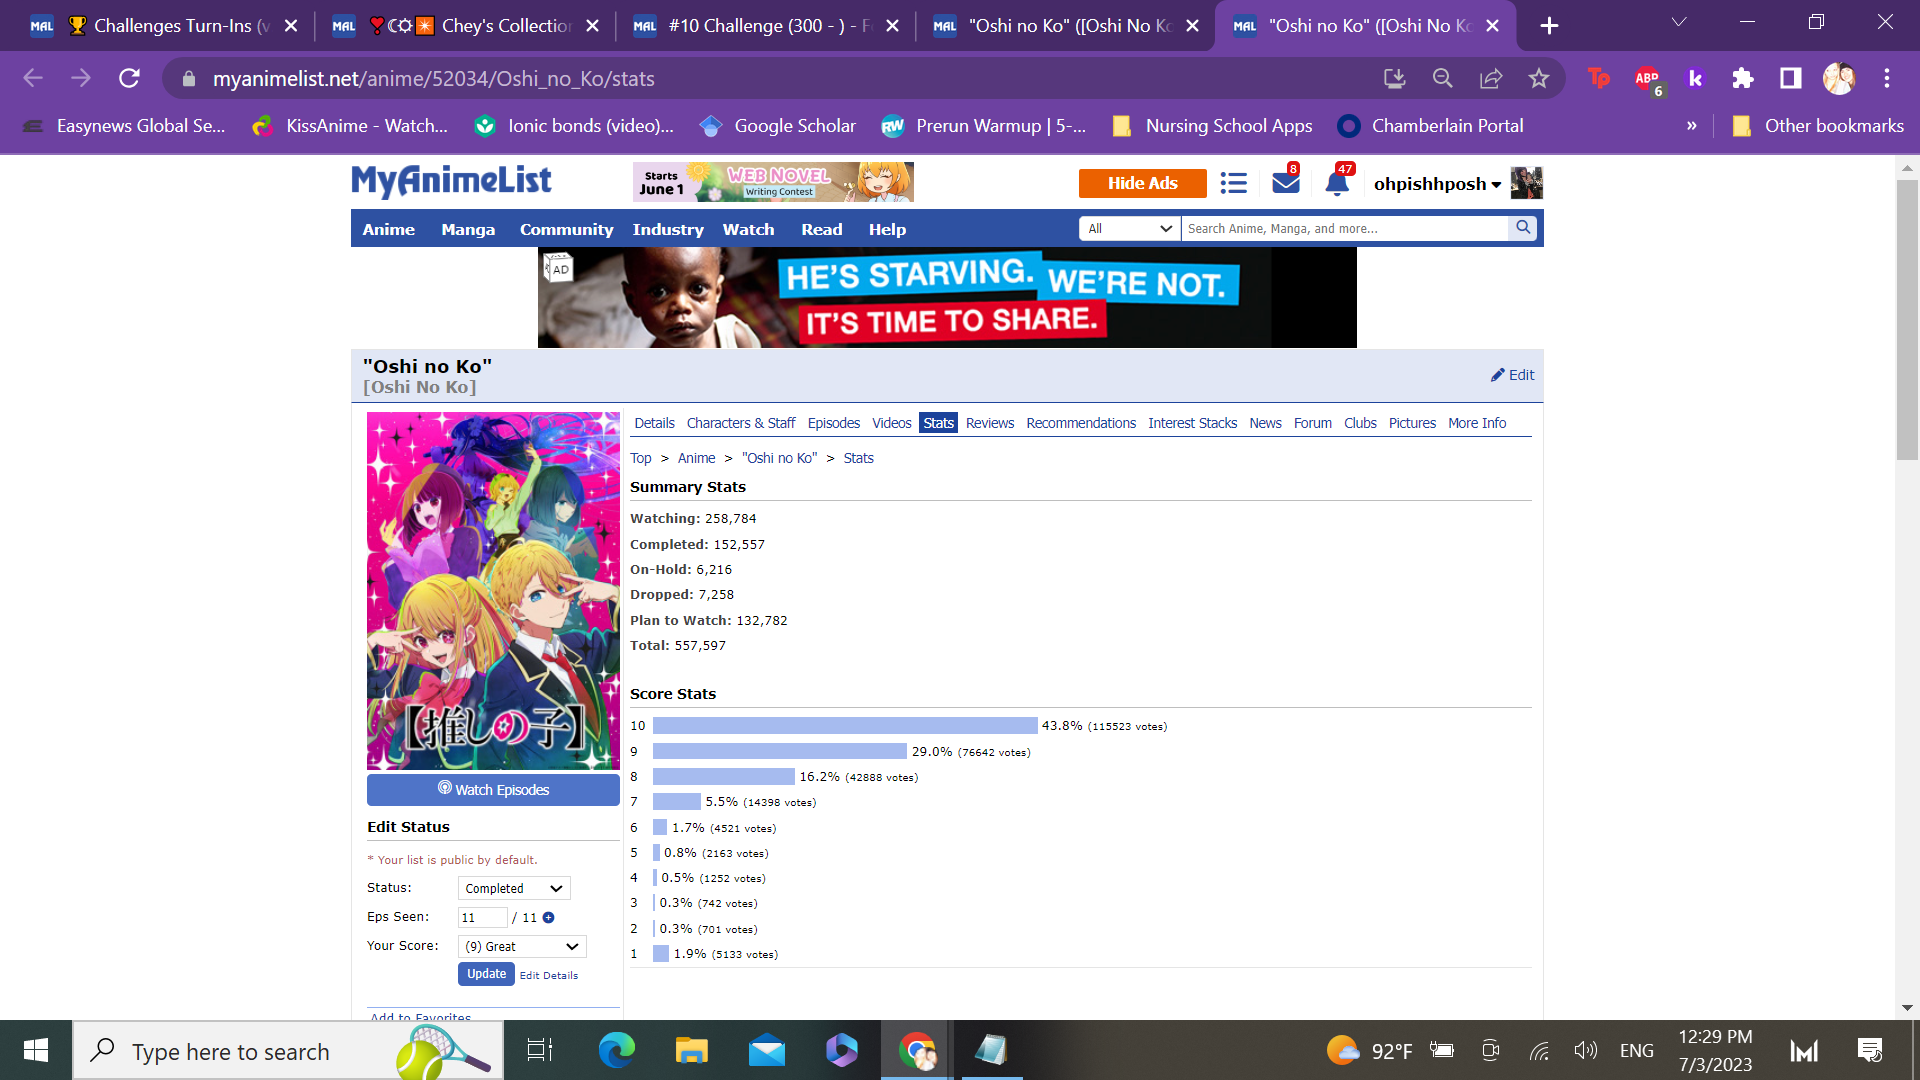The width and height of the screenshot is (1920, 1080).
Task: Click the pencil Edit icon link
Action: click(x=1512, y=375)
